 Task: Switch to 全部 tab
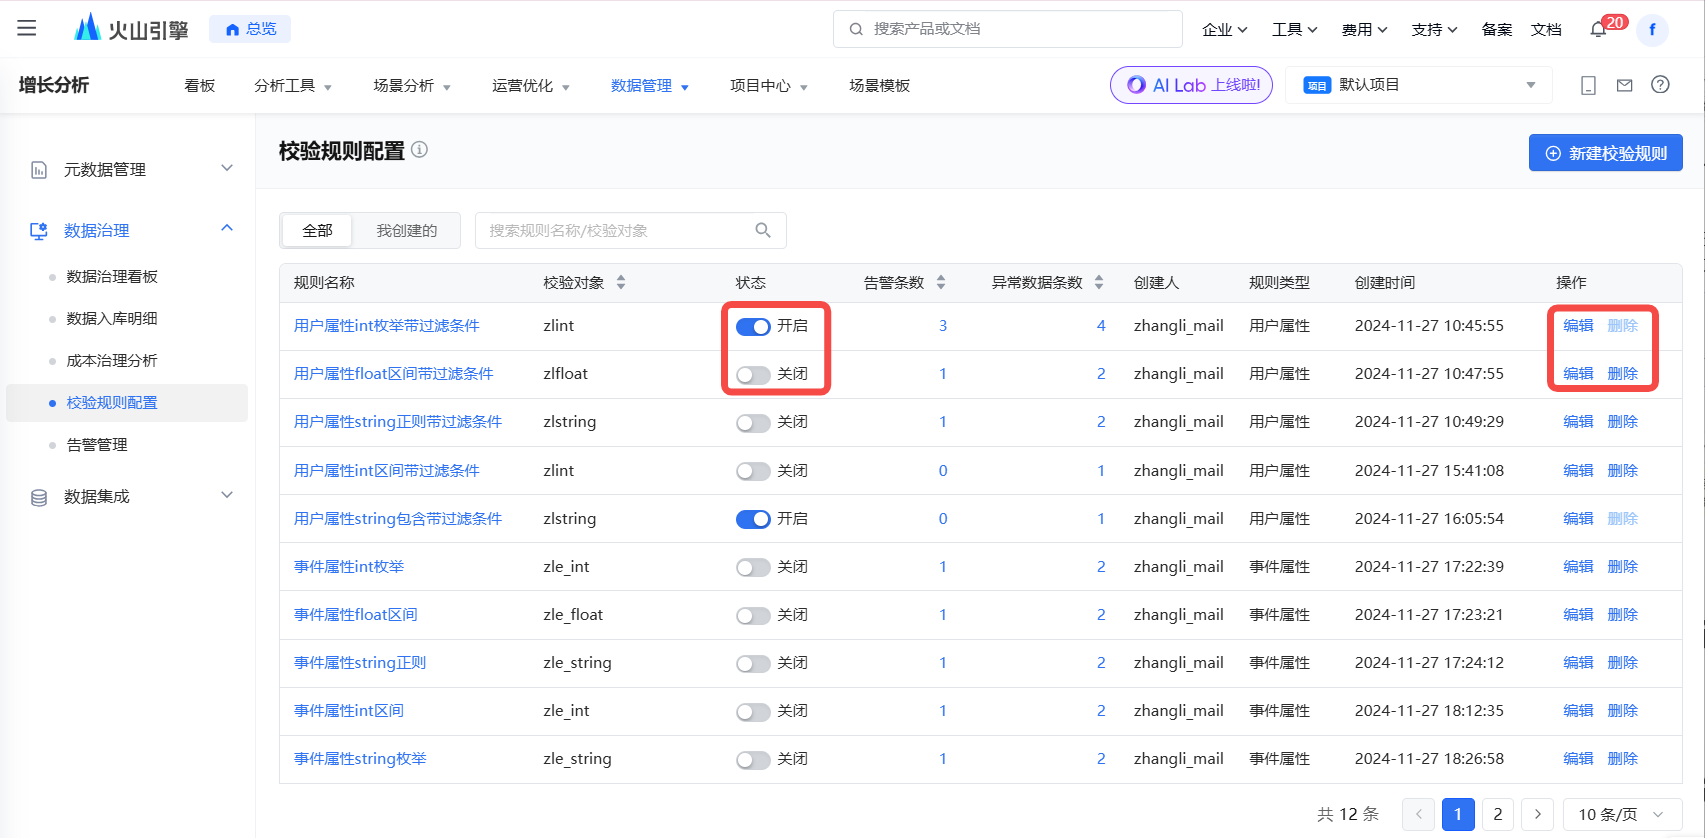point(317,231)
